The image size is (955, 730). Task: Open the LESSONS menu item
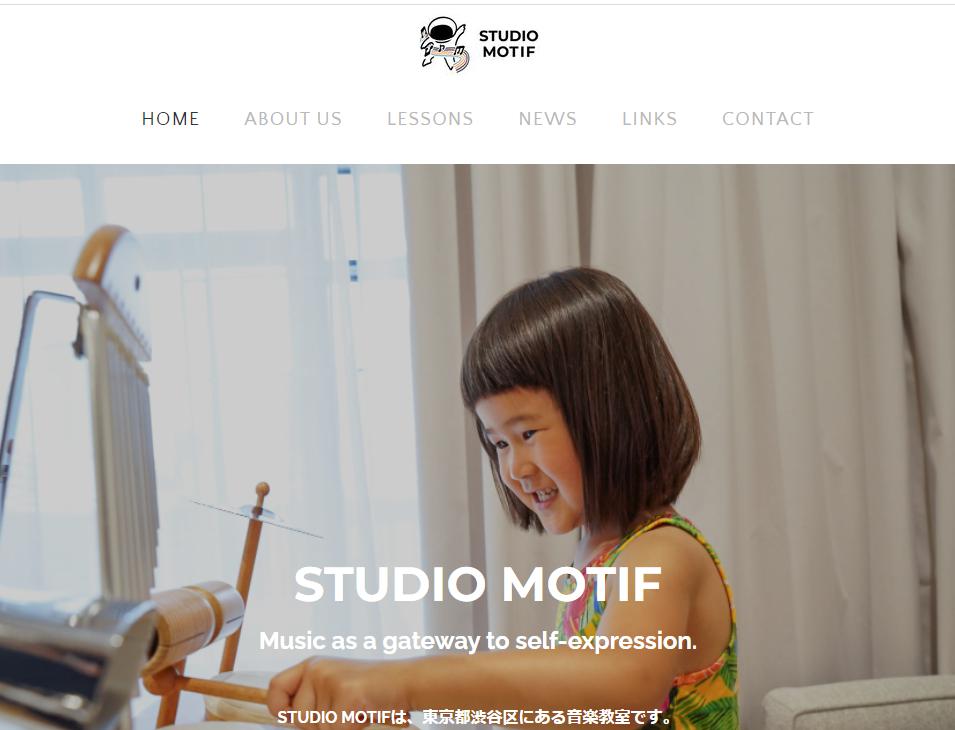[x=431, y=119]
